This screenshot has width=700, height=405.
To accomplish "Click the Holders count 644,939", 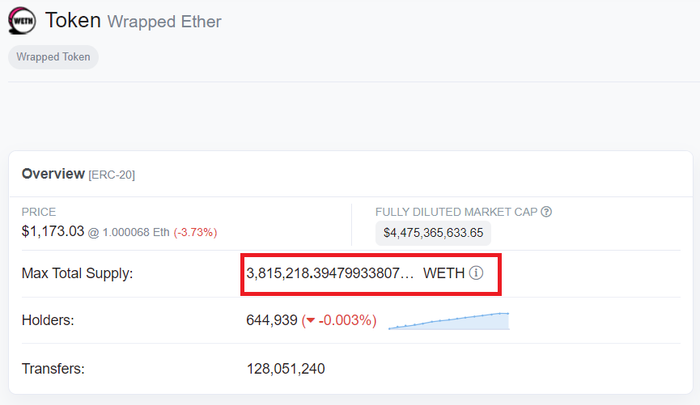I will (x=271, y=320).
